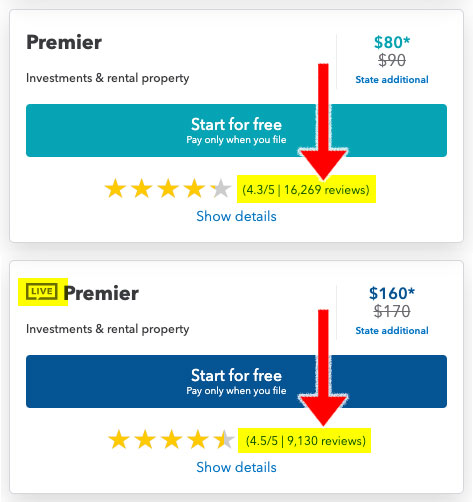The width and height of the screenshot is (473, 502).
Task: Click first gold star in Premier rating
Action: point(115,189)
